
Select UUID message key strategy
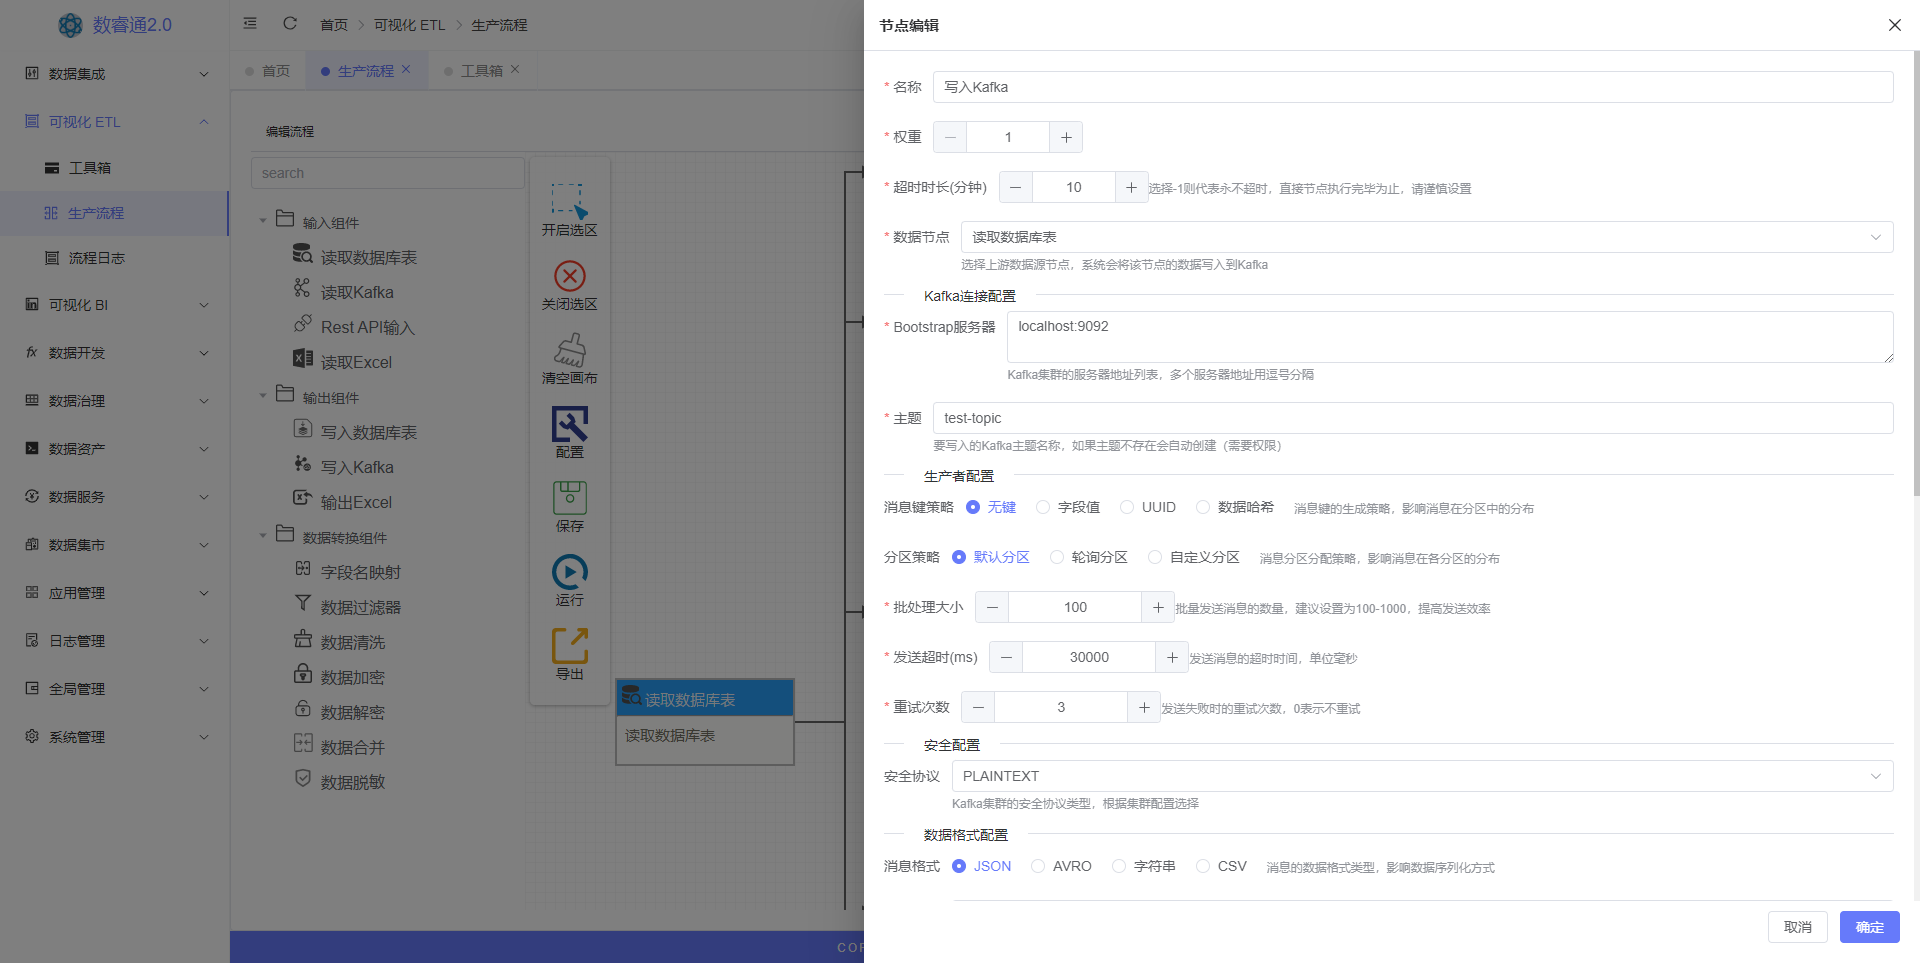1148,507
